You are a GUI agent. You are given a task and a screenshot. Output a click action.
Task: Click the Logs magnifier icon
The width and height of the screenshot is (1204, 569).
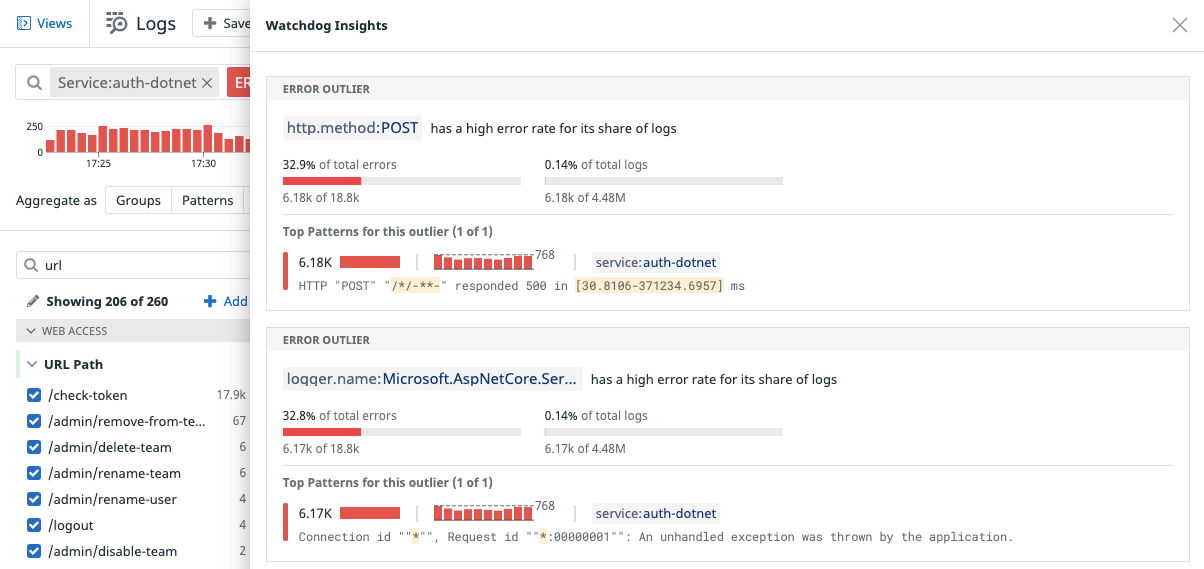117,23
